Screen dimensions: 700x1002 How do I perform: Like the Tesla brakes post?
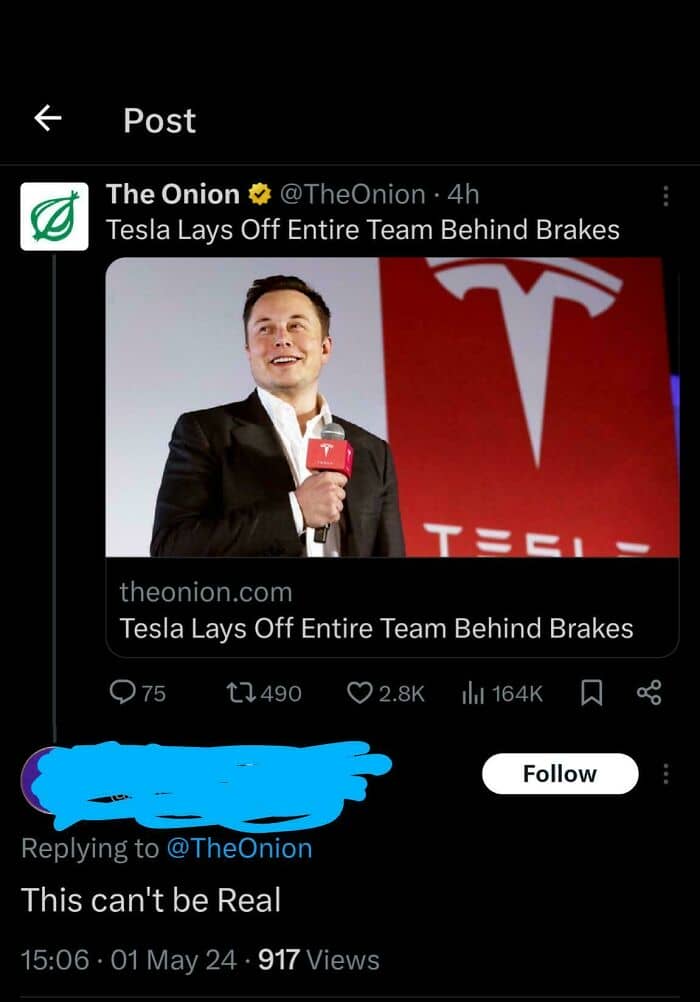(360, 692)
